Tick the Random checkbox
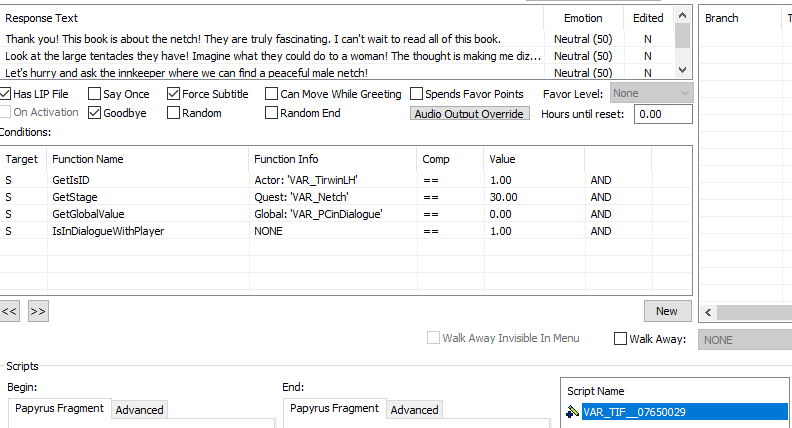 173,113
